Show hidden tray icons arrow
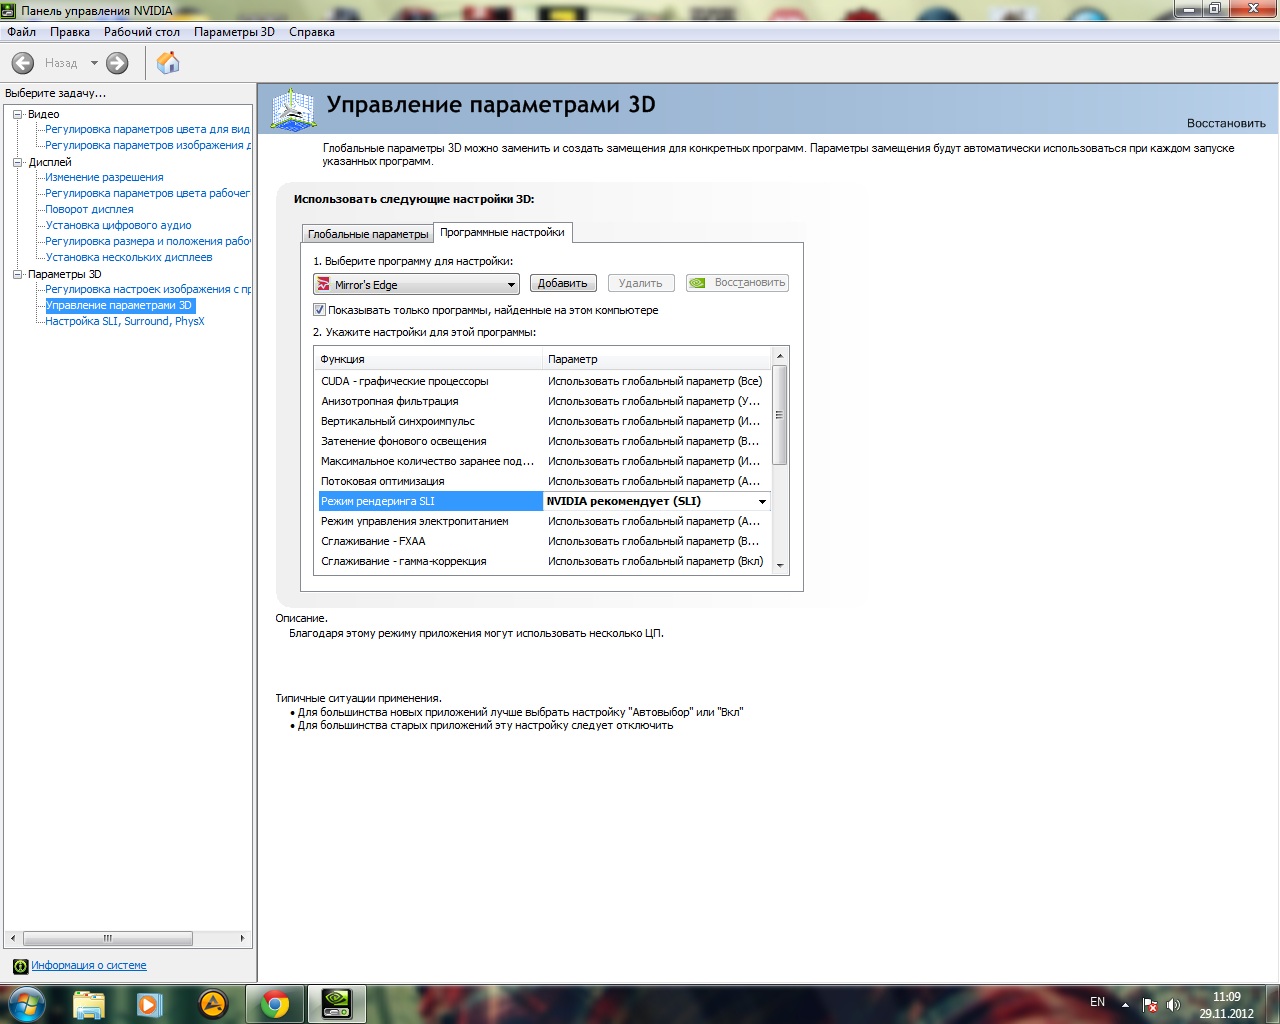Screen dimensions: 1280x1024 tap(1125, 1005)
